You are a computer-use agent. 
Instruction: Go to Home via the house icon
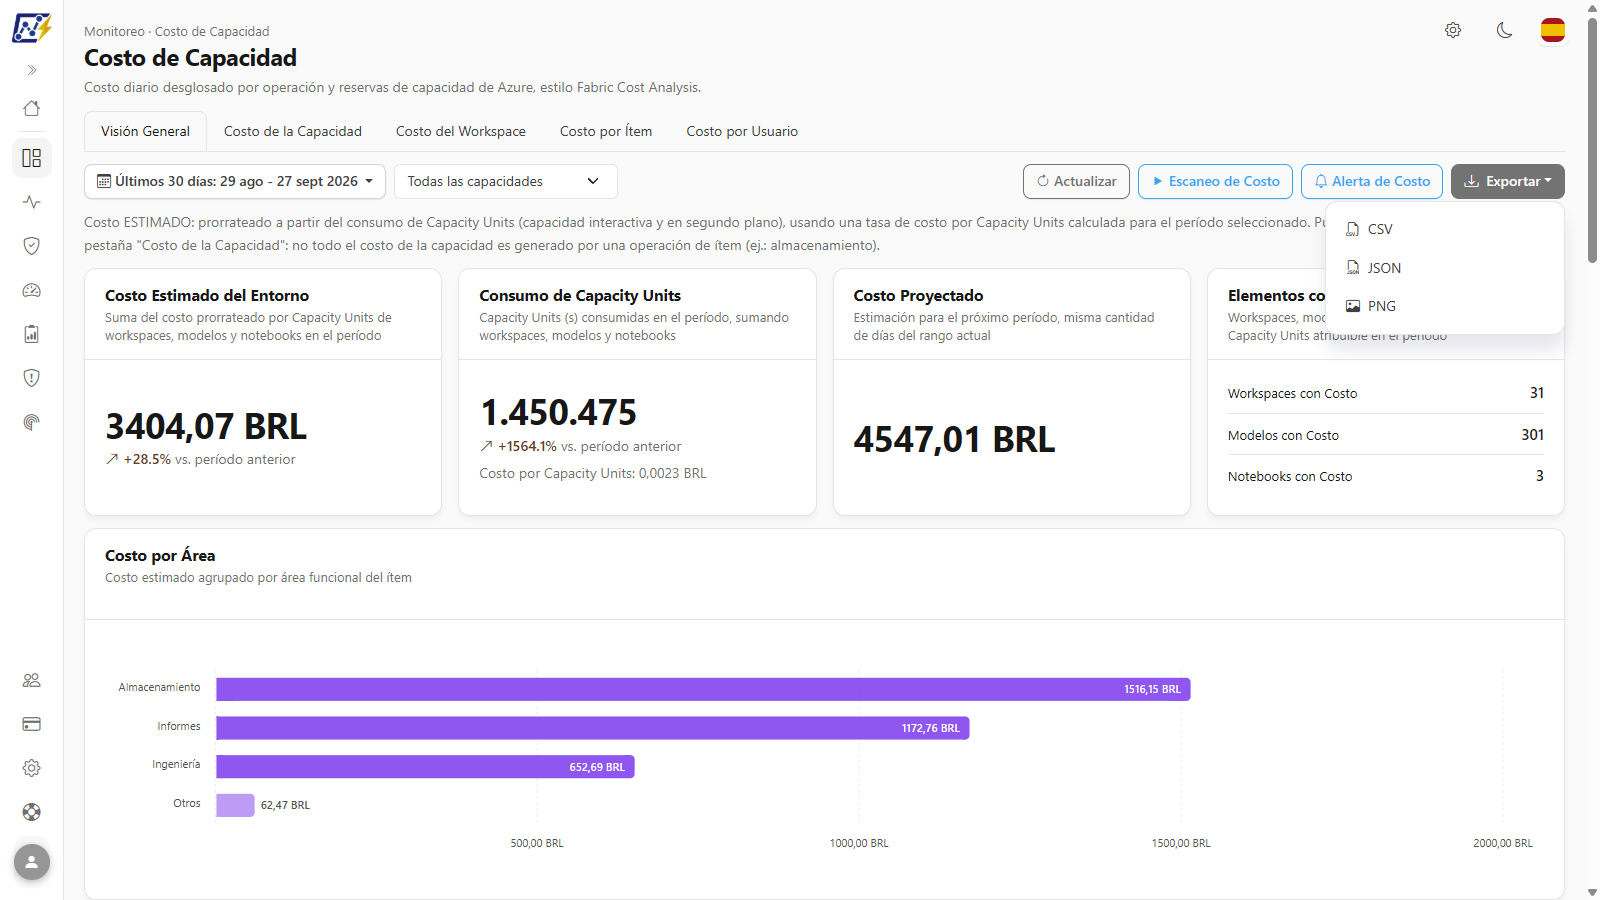32,108
